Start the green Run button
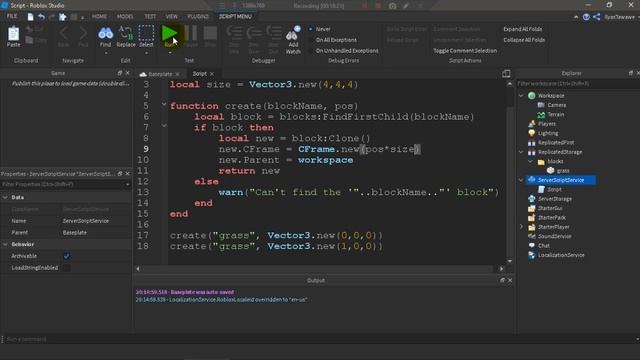 click(x=169, y=33)
